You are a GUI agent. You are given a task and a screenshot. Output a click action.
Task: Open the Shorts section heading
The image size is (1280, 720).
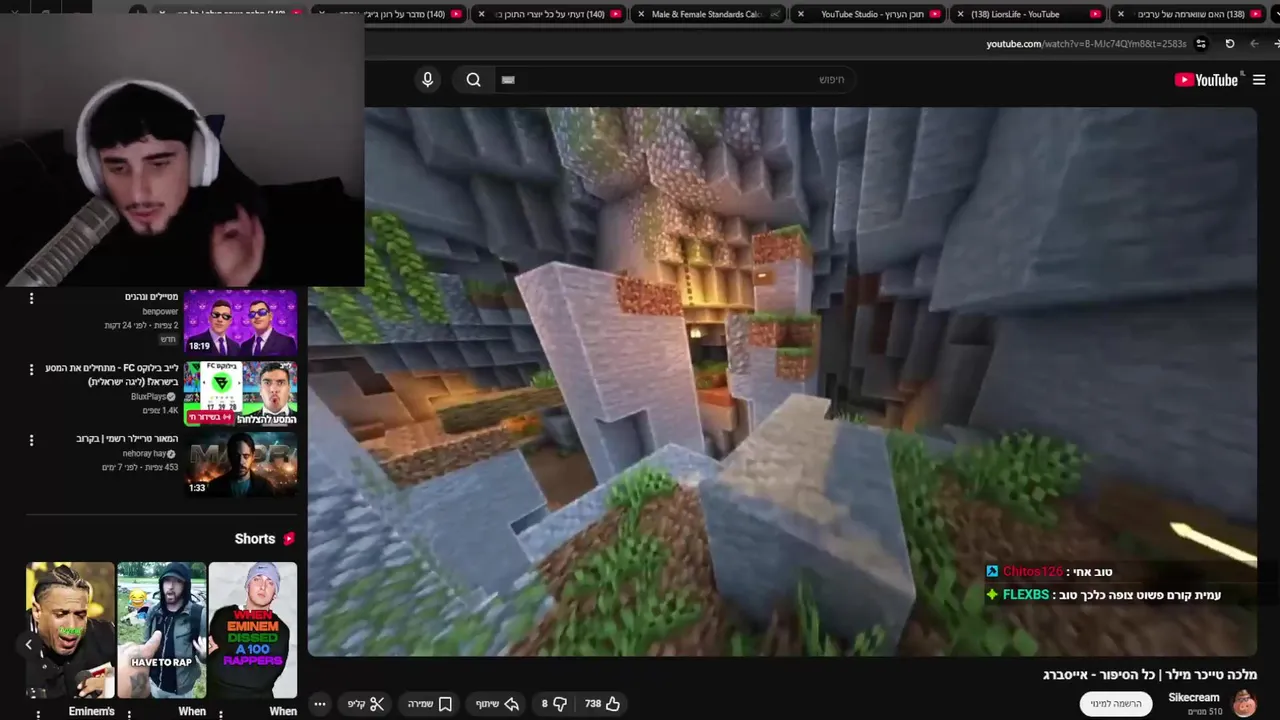click(x=265, y=539)
